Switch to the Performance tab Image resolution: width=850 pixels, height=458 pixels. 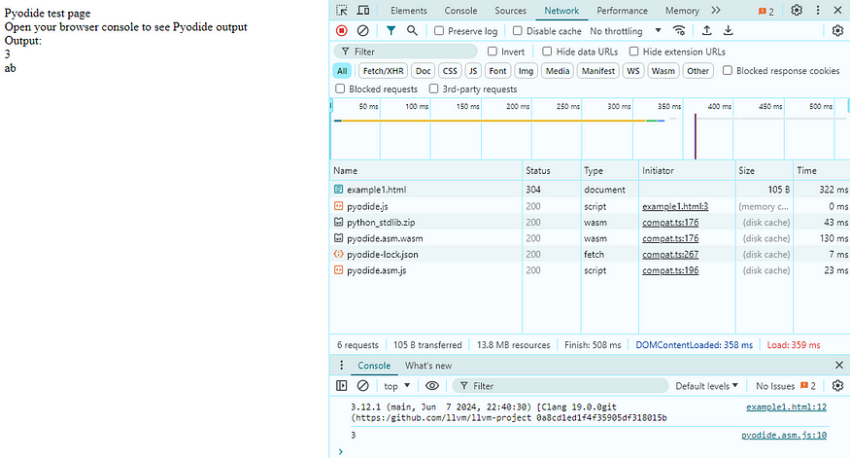pyautogui.click(x=622, y=10)
